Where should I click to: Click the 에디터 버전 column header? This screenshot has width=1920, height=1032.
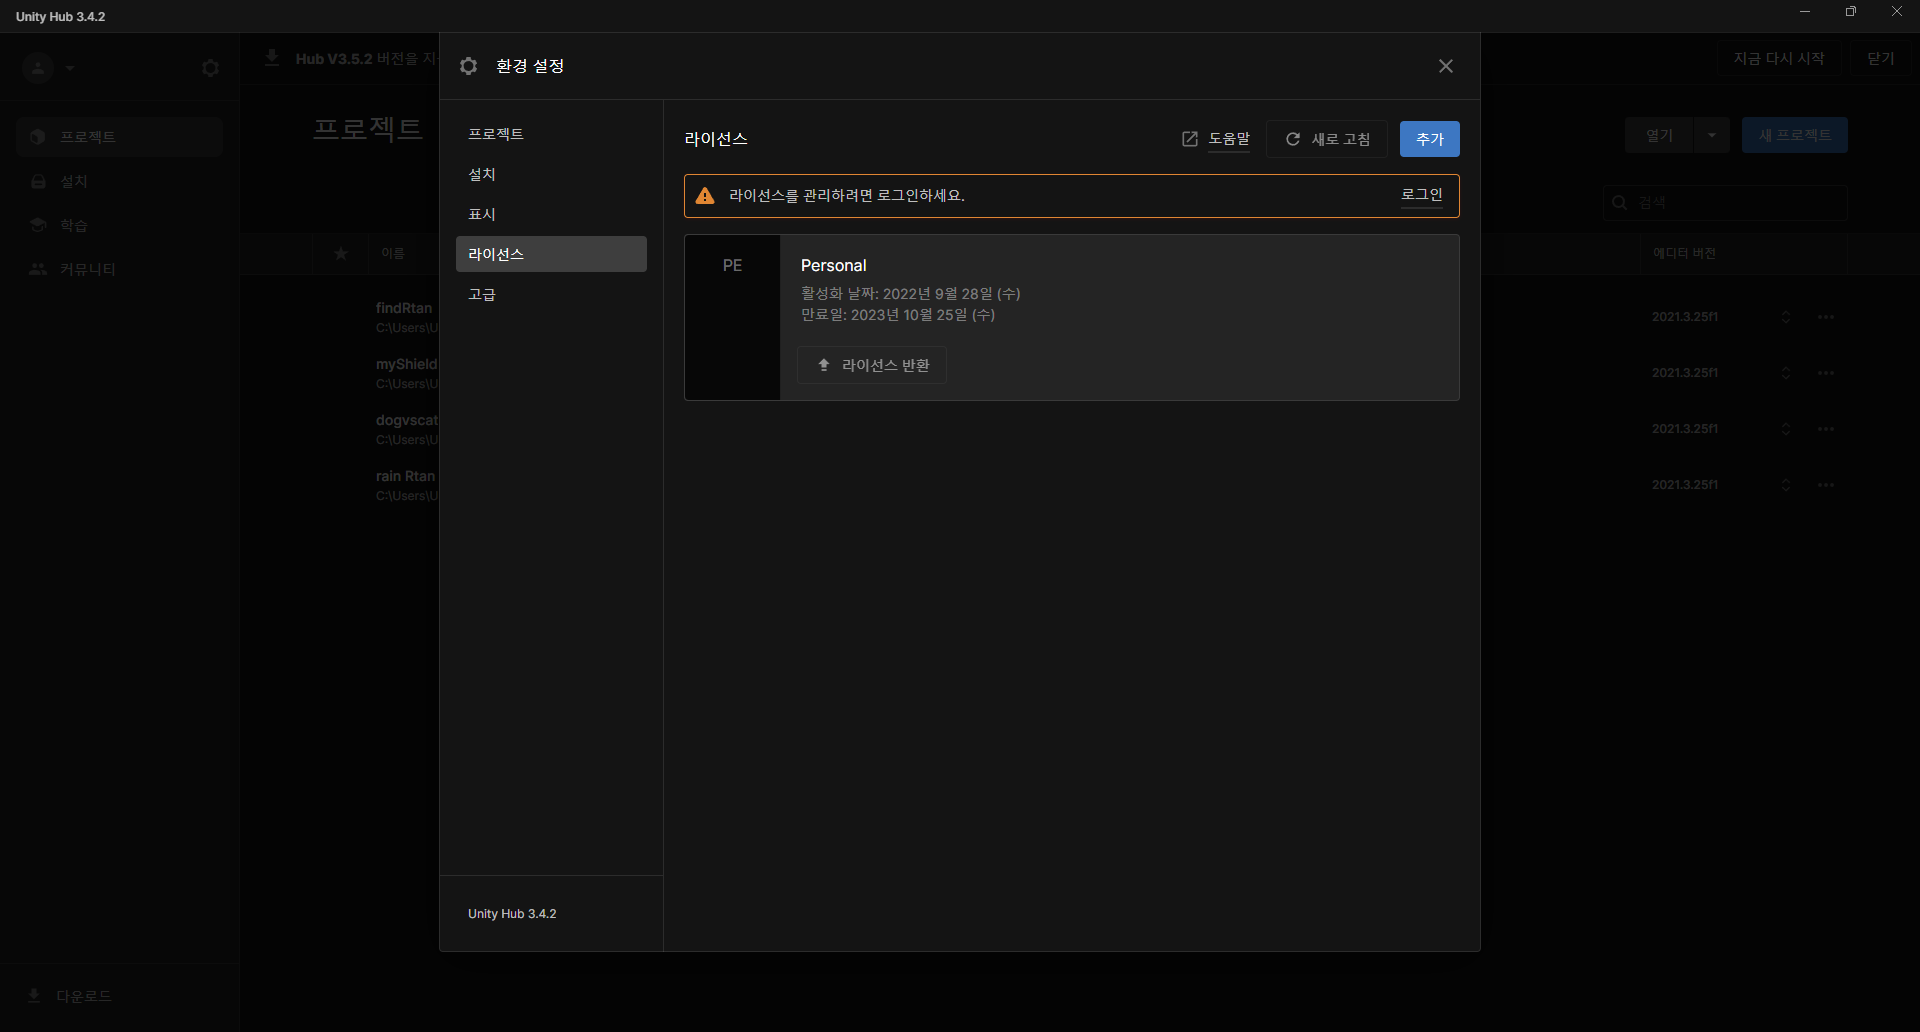(x=1684, y=254)
